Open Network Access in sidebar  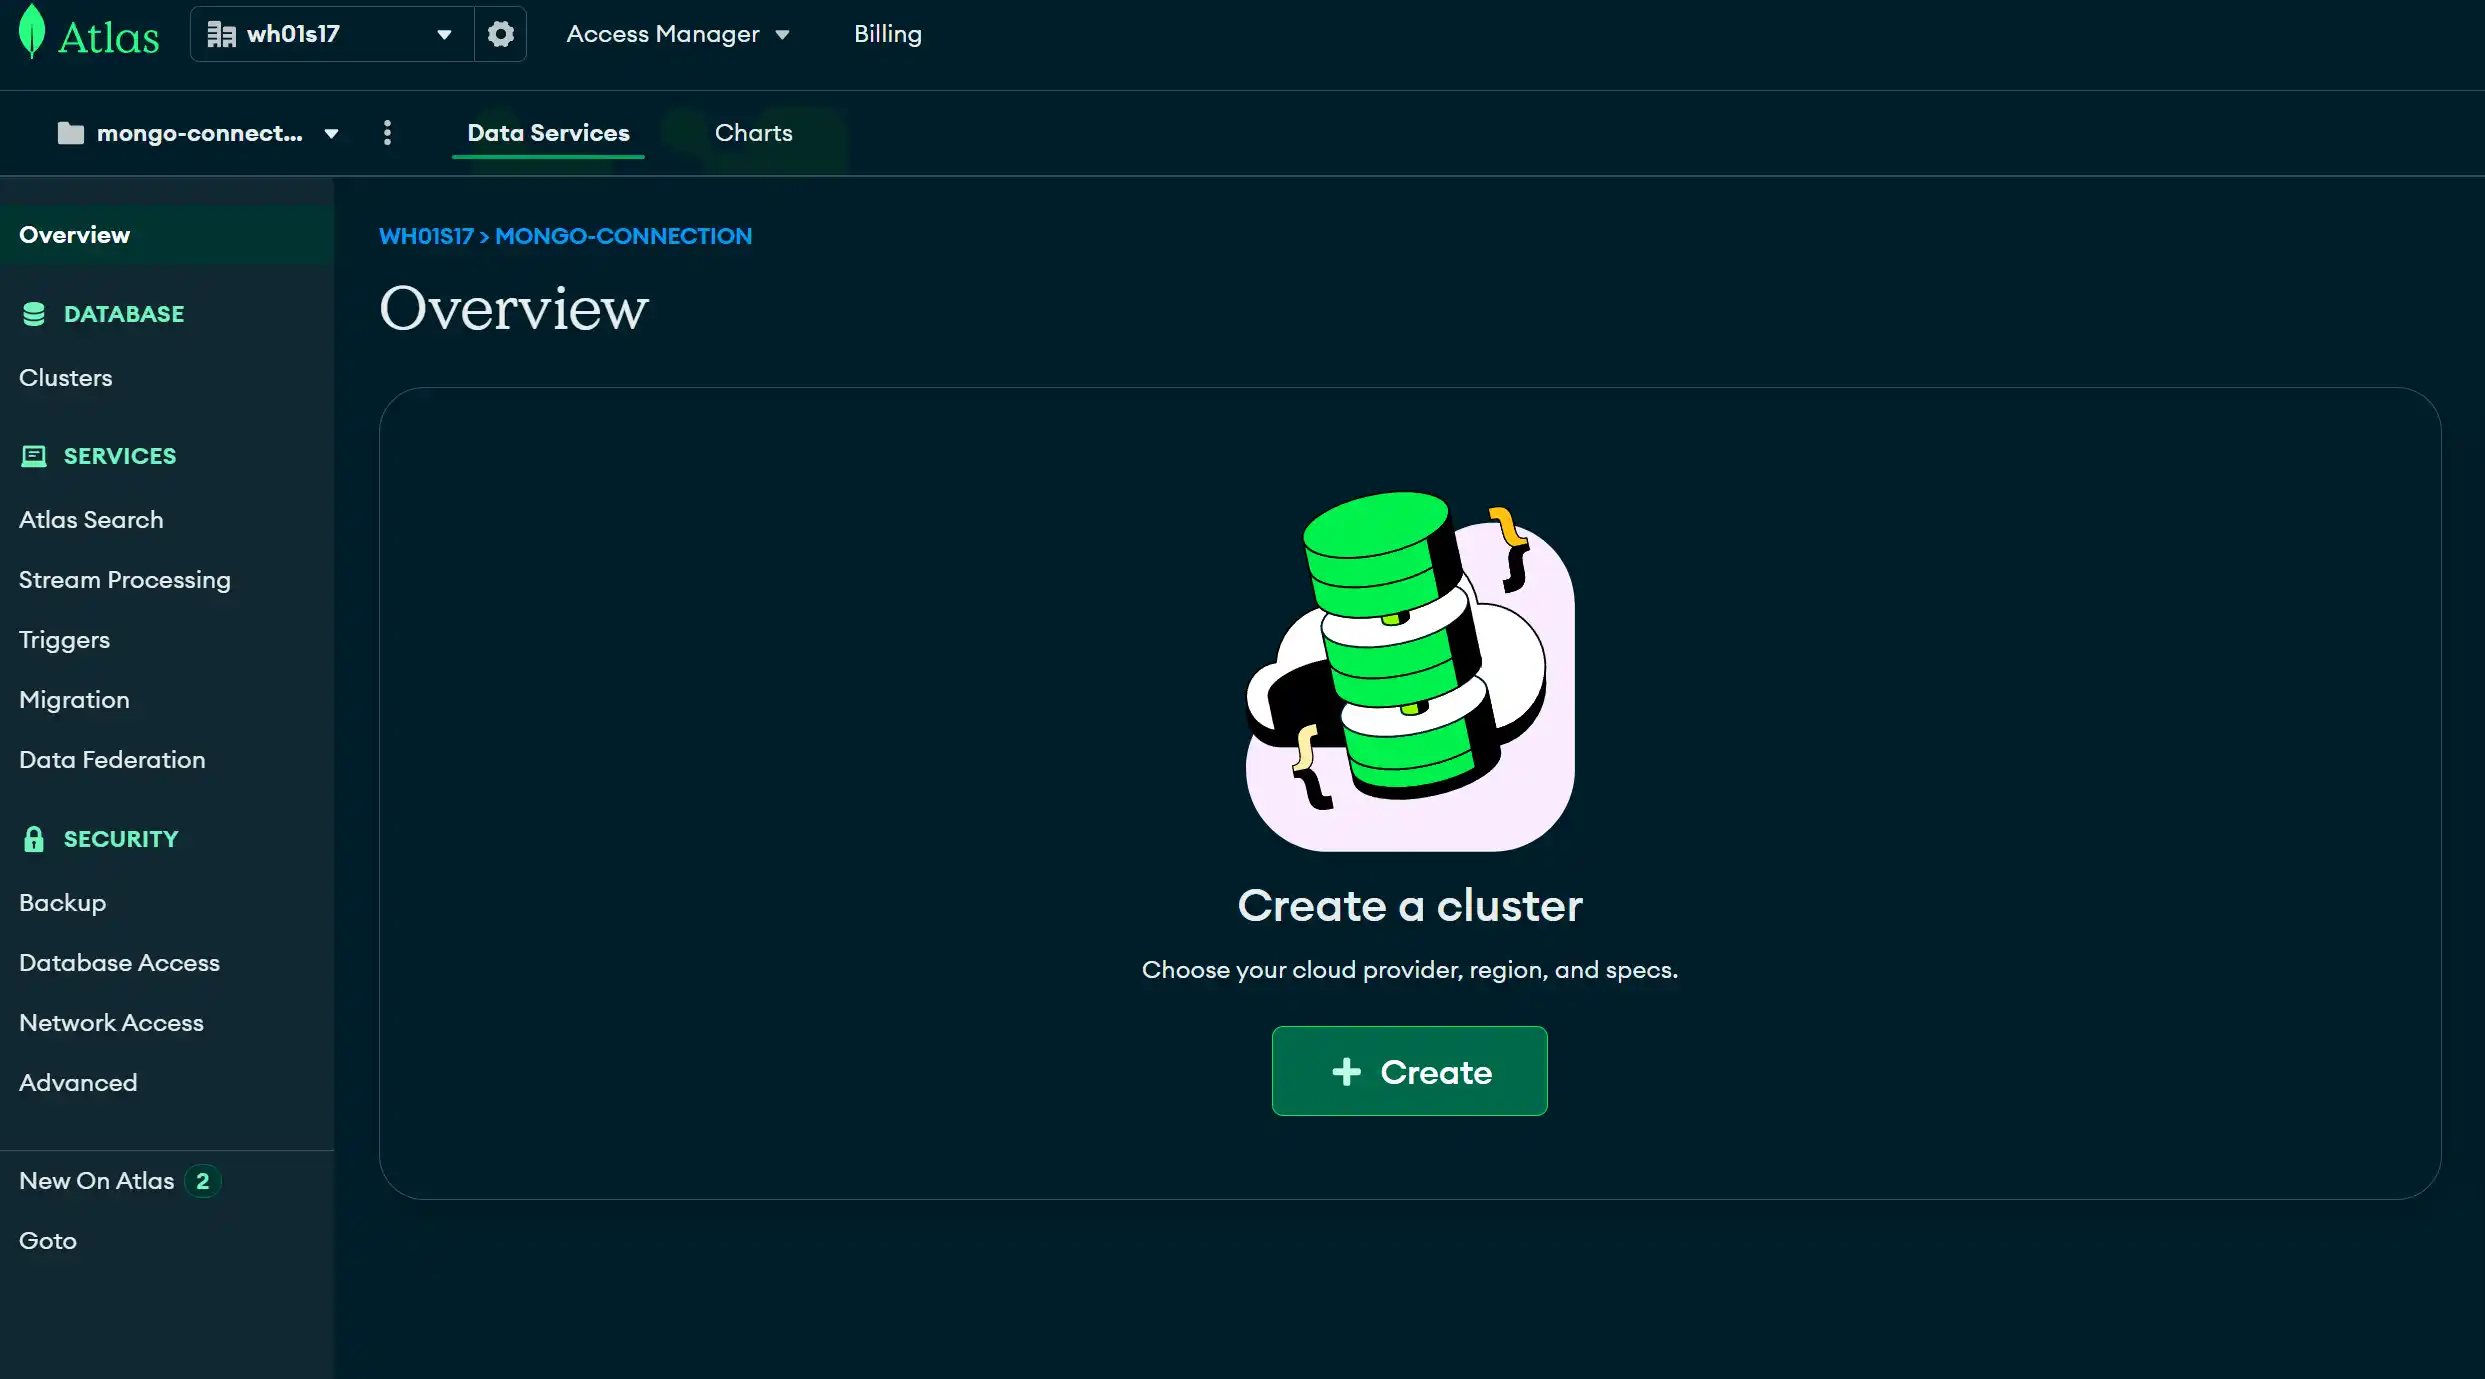click(x=111, y=1023)
